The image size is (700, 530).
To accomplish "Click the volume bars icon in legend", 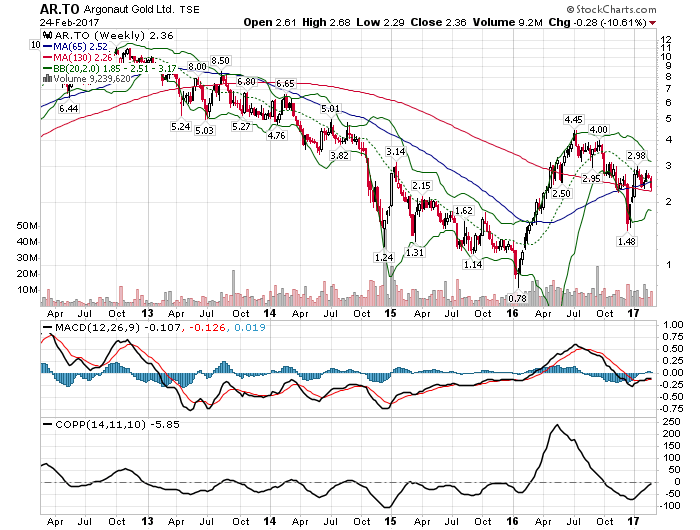I will pos(47,79).
